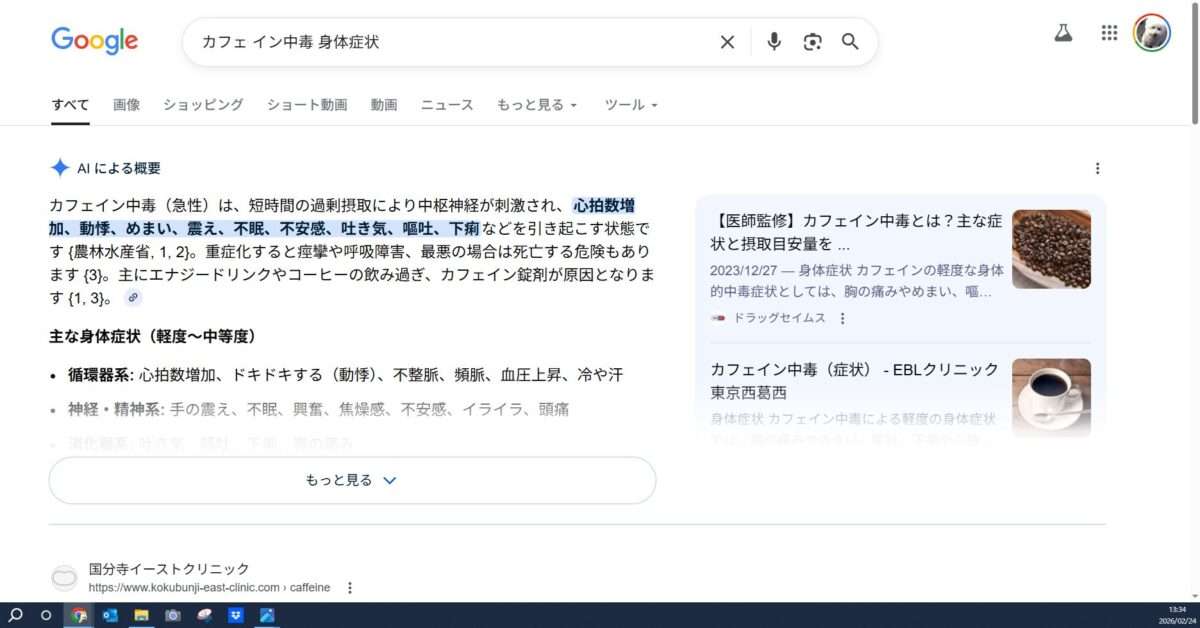Screen dimensions: 1200x628
Task: Click the coffee beans thumbnail image
Action: [1051, 249]
